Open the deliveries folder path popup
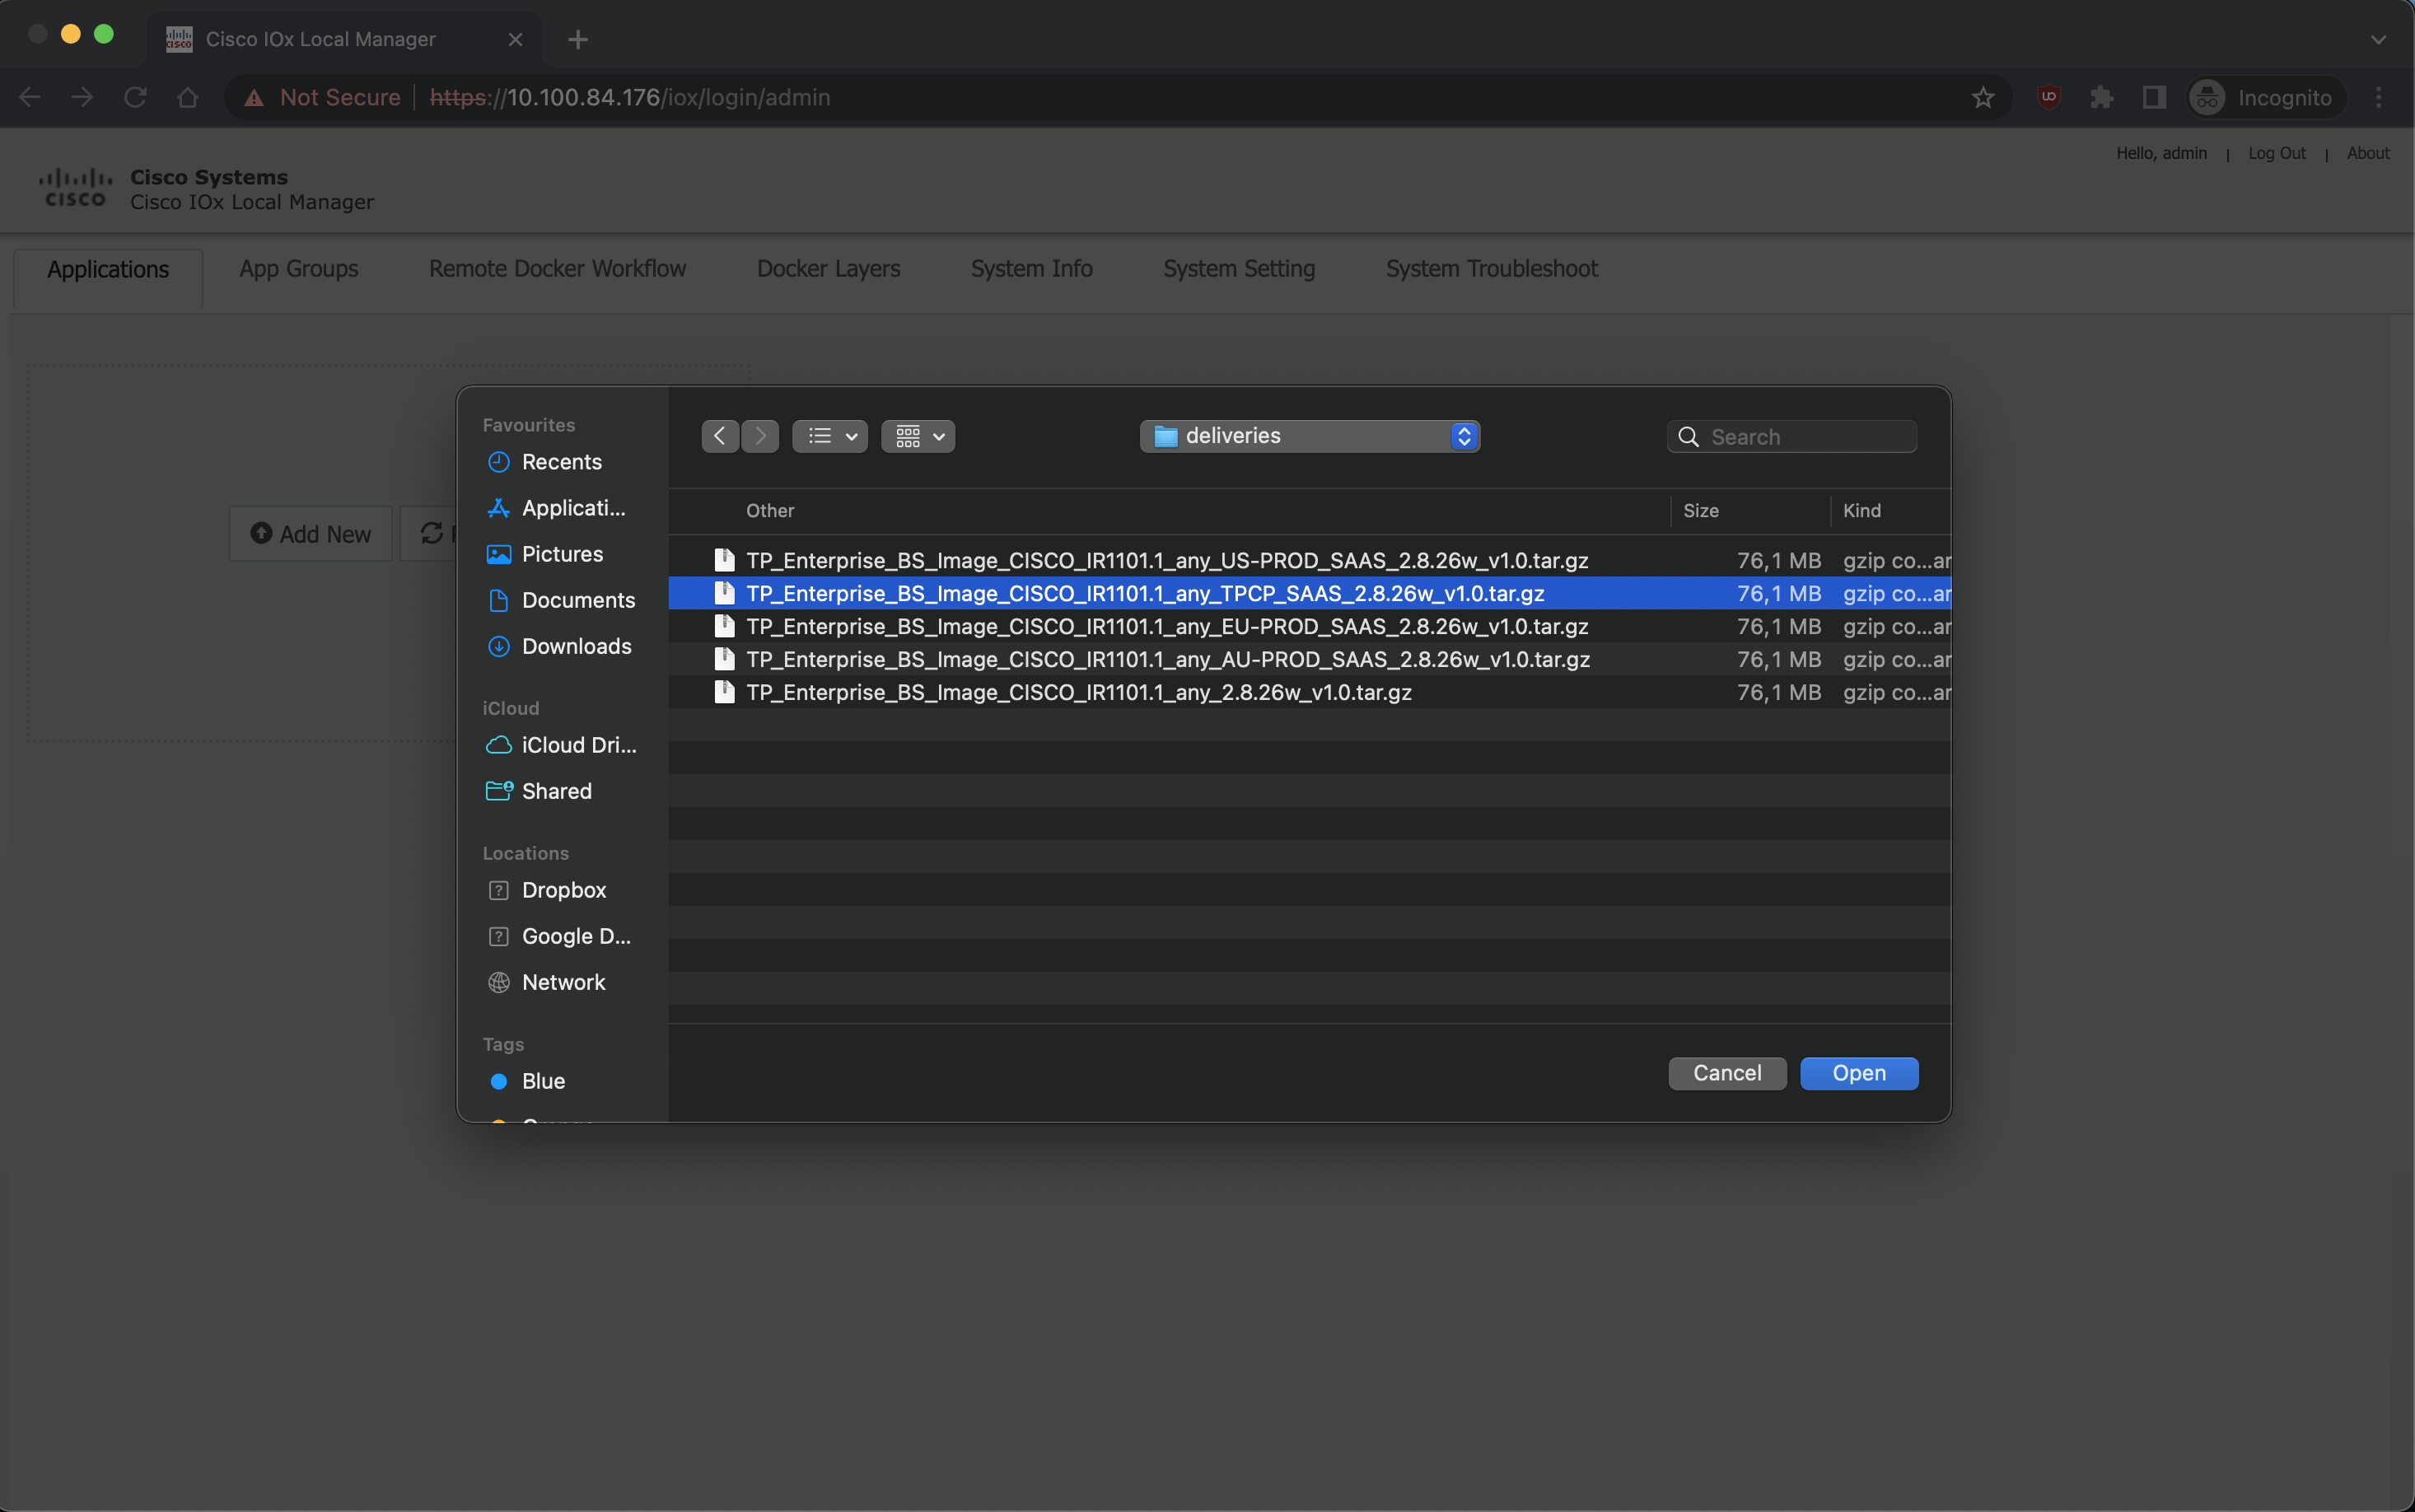This screenshot has height=1512, width=2415. coord(1309,436)
